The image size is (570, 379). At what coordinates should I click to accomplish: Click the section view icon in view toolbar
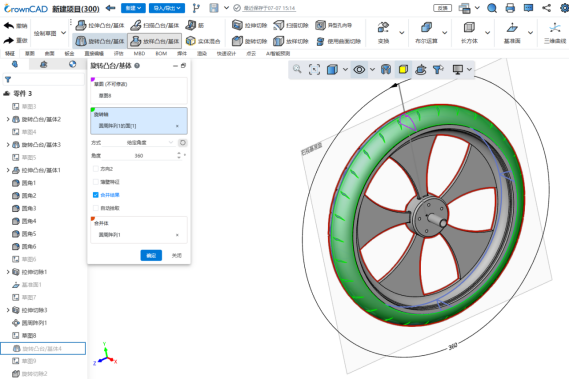tap(386, 69)
